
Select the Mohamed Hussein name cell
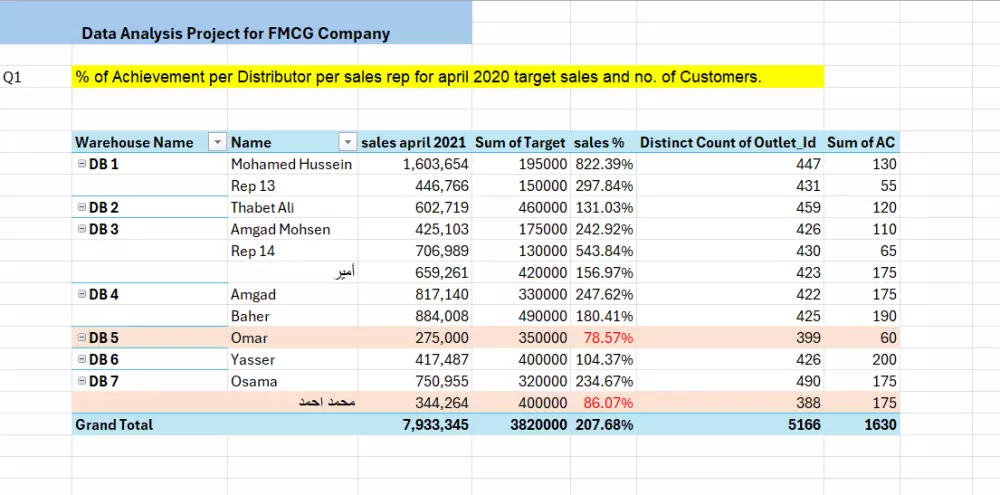(x=291, y=164)
